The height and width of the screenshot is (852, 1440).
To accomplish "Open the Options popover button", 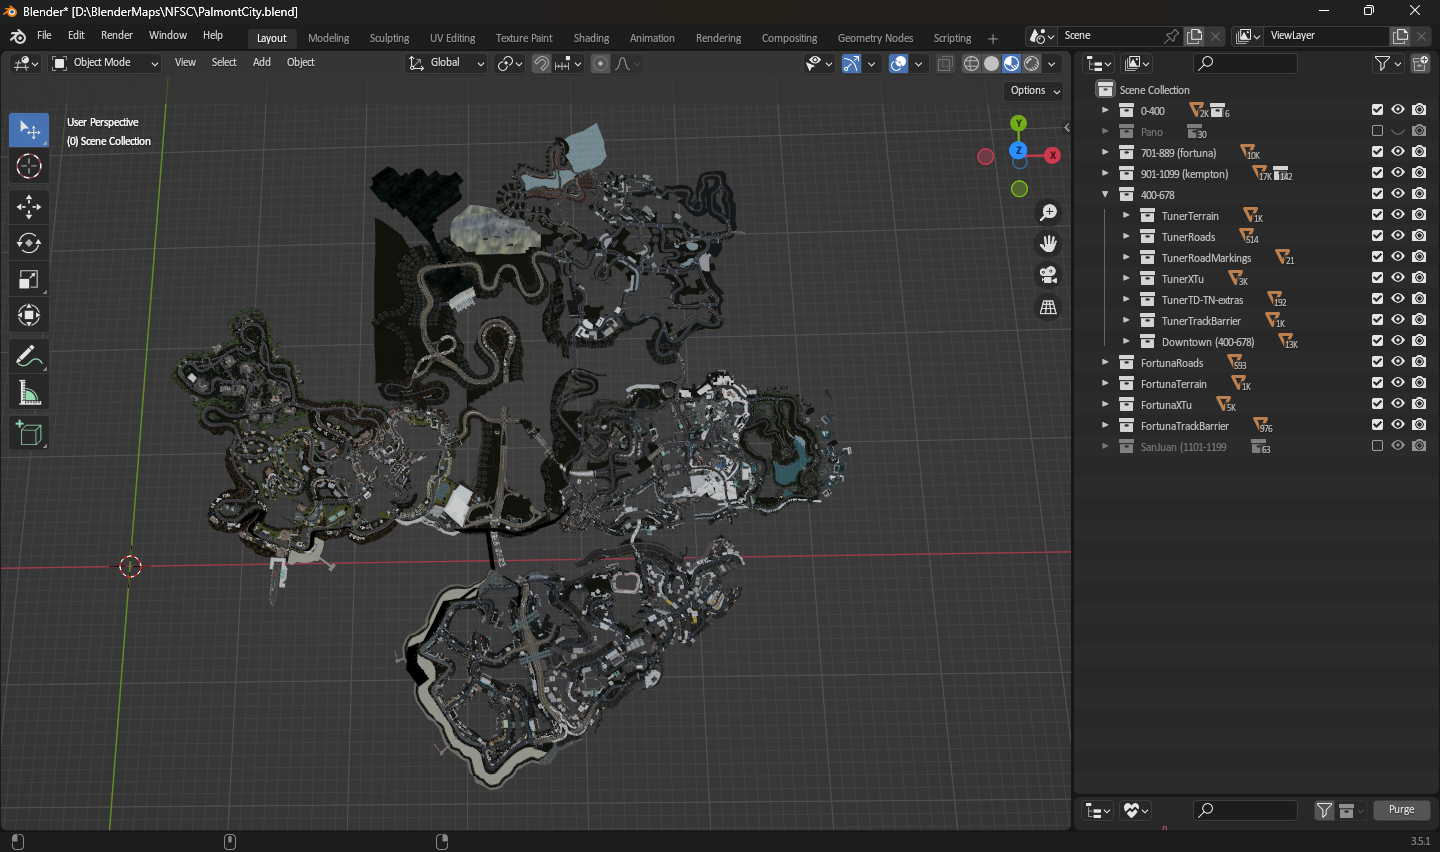I will coord(1034,91).
